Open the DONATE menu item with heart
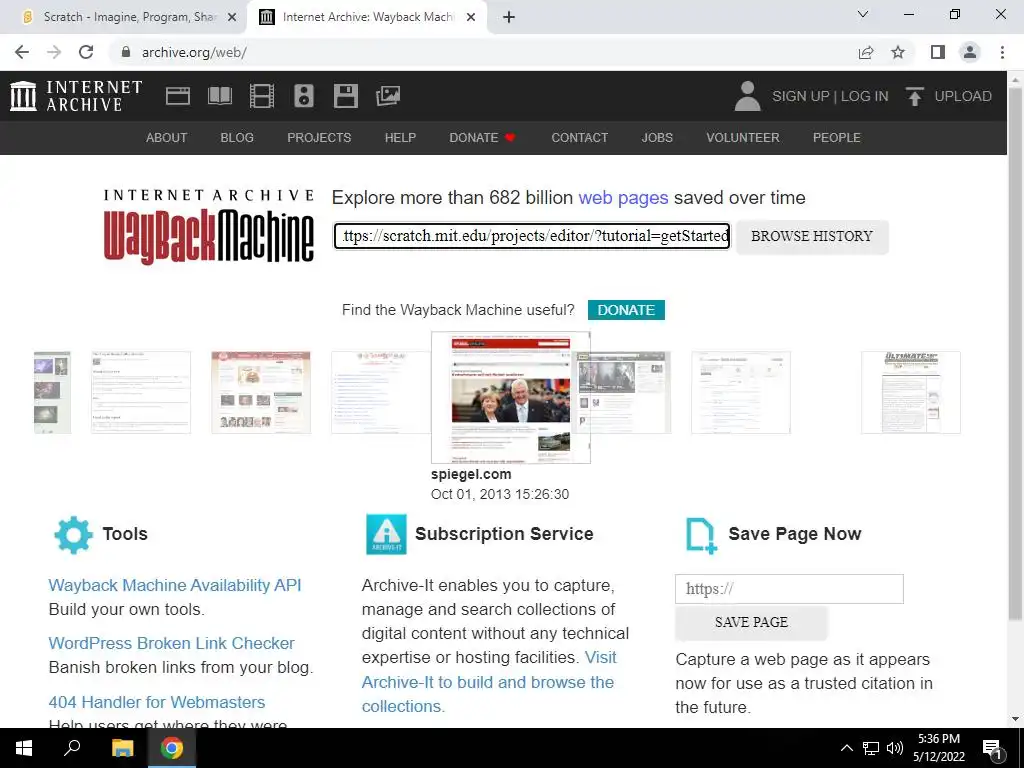The width and height of the screenshot is (1024, 768). pos(483,138)
